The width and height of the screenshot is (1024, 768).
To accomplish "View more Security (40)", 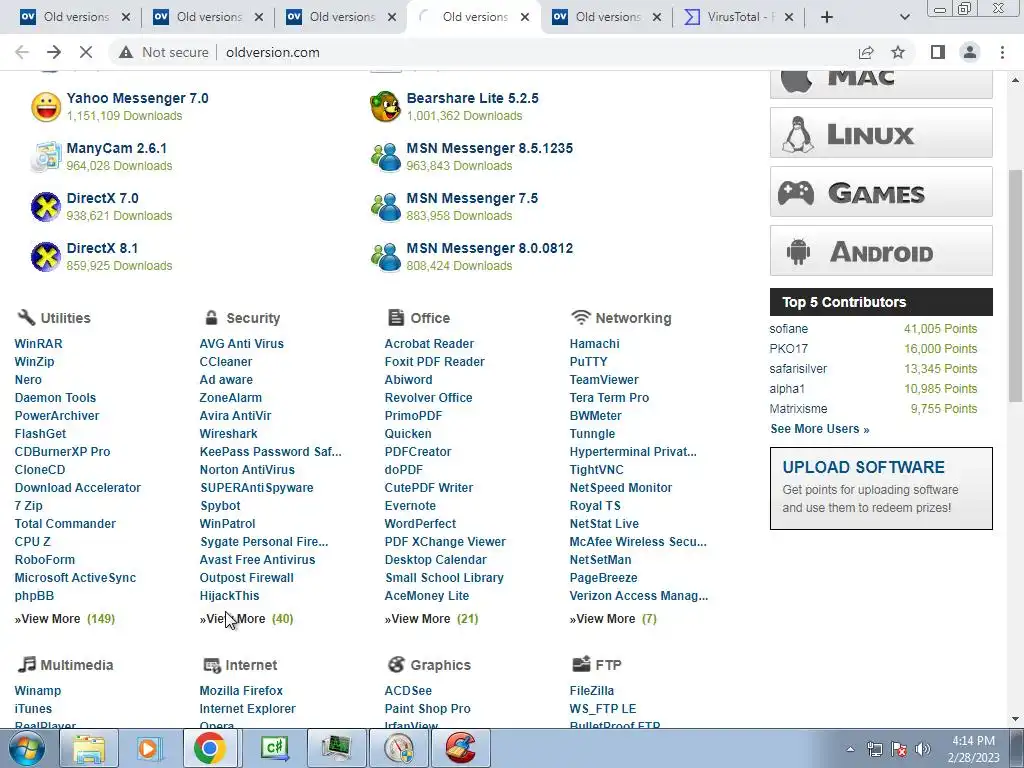I will click(246, 618).
